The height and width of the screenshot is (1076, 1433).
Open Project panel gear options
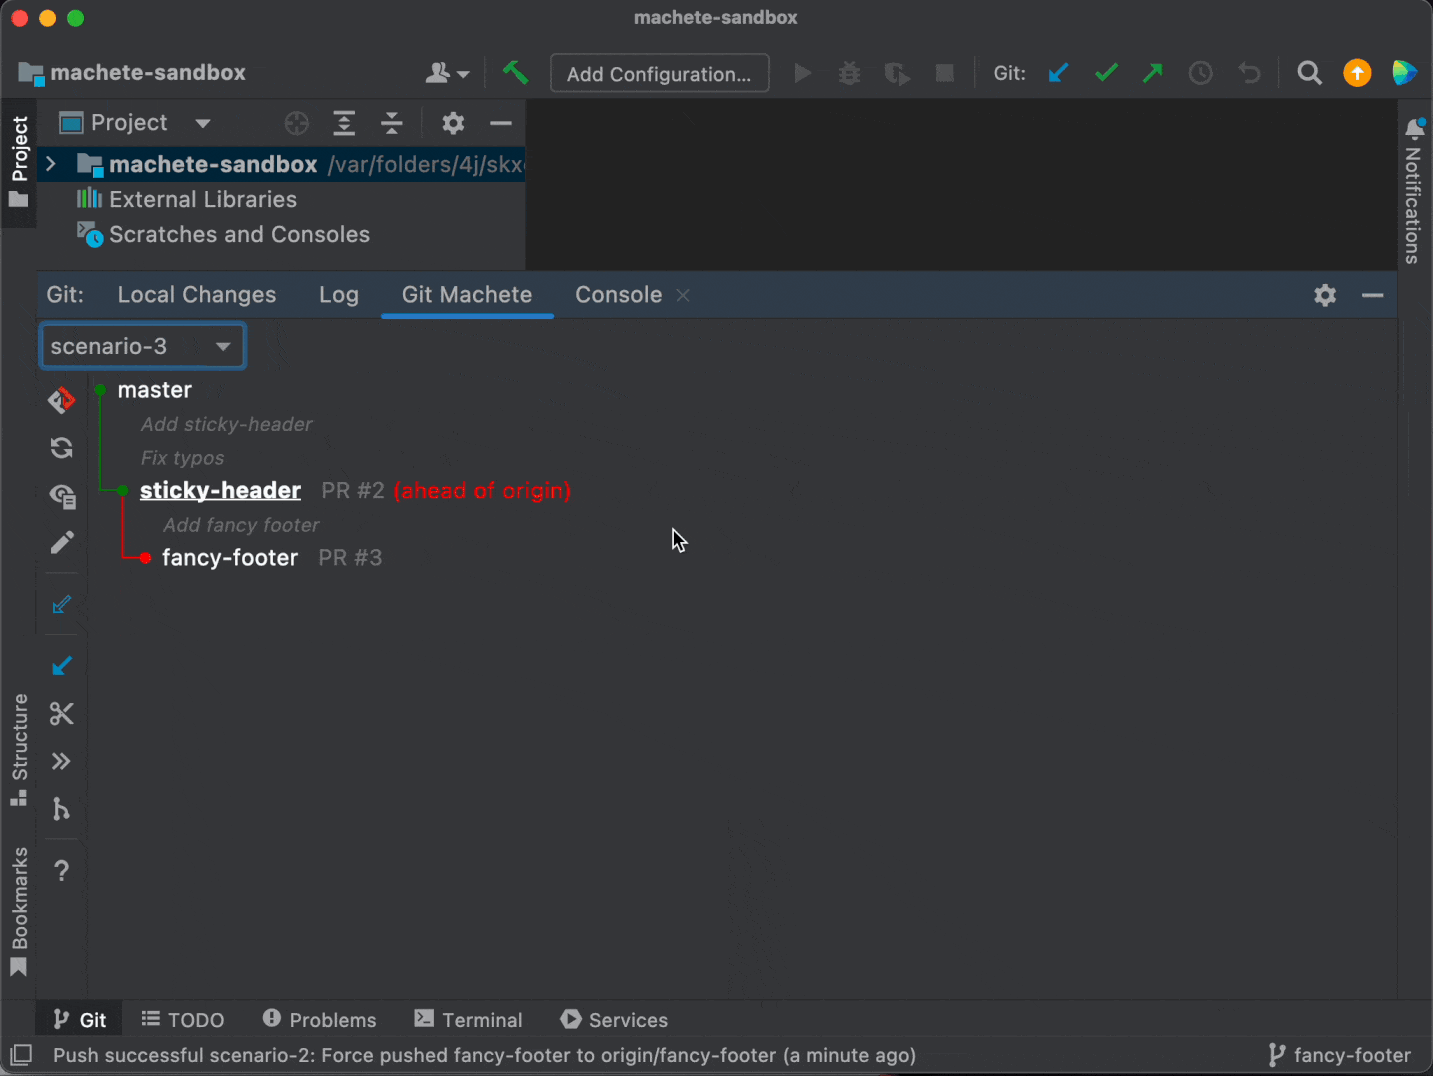453,123
